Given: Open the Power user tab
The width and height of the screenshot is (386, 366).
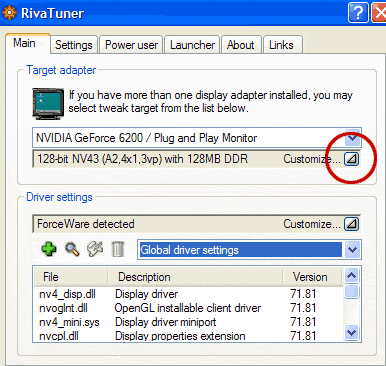Looking at the screenshot, I should pyautogui.click(x=131, y=45).
